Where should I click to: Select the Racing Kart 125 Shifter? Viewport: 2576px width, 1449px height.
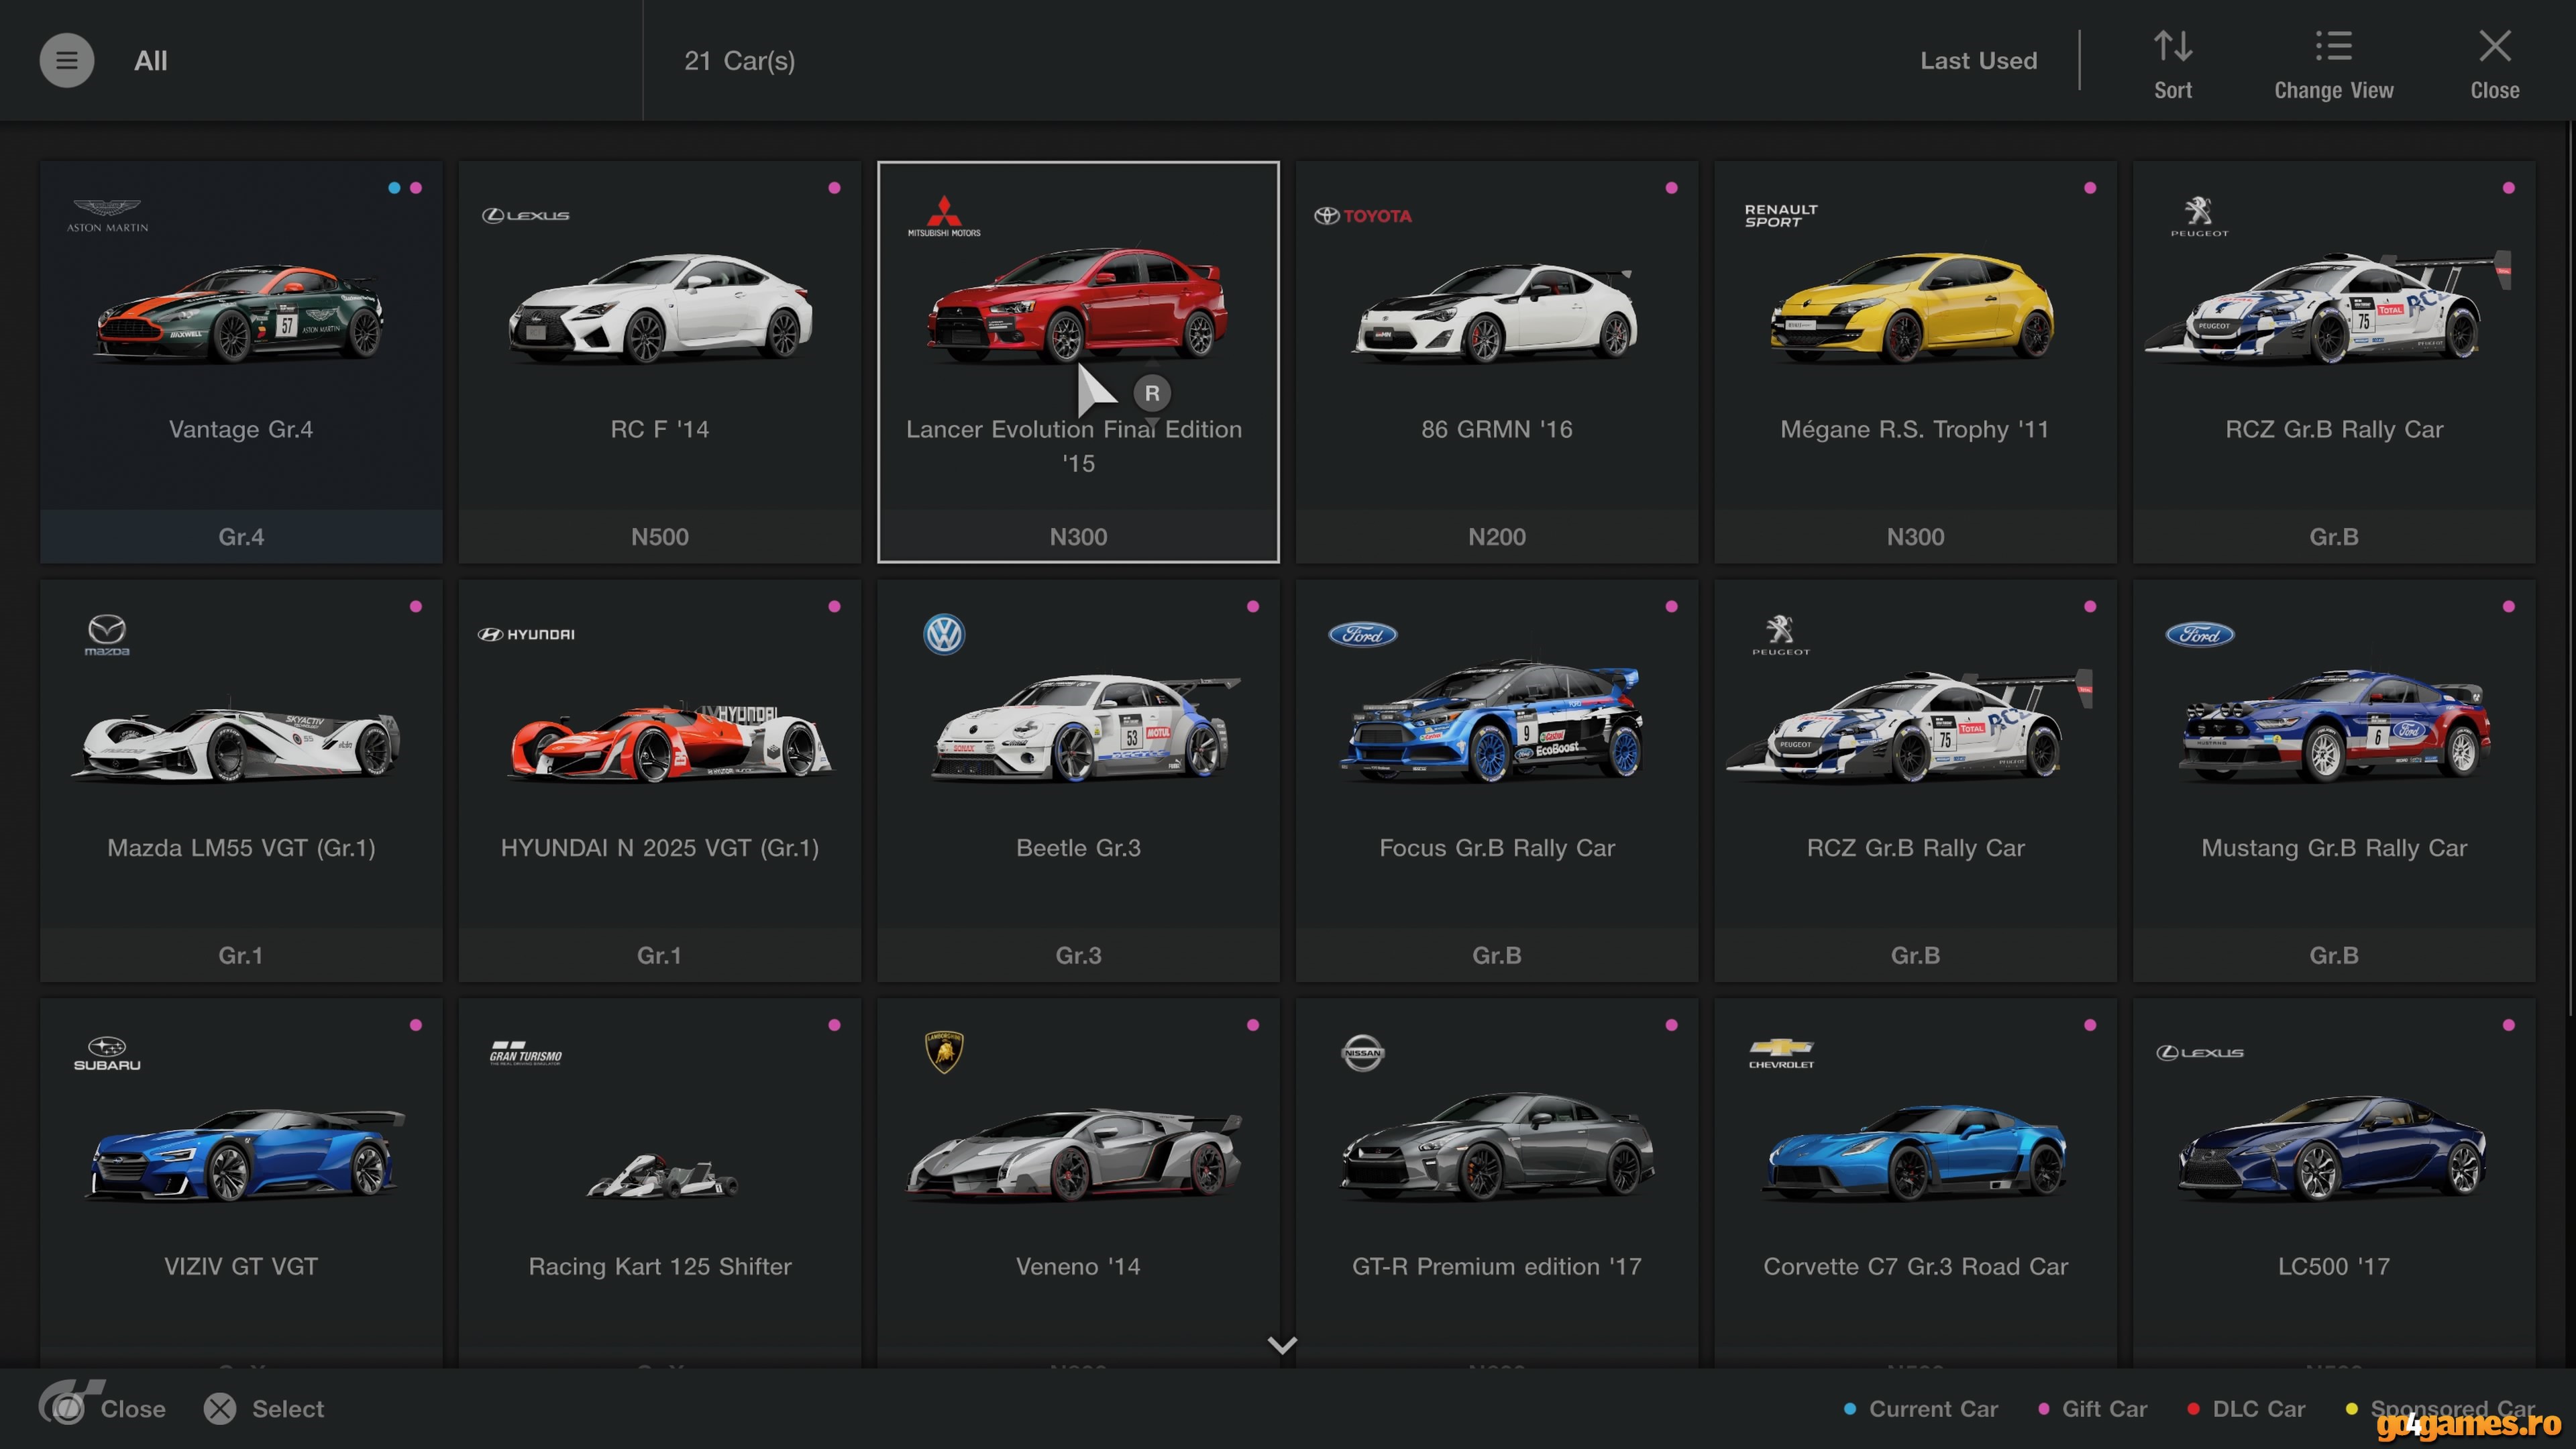tap(659, 1183)
